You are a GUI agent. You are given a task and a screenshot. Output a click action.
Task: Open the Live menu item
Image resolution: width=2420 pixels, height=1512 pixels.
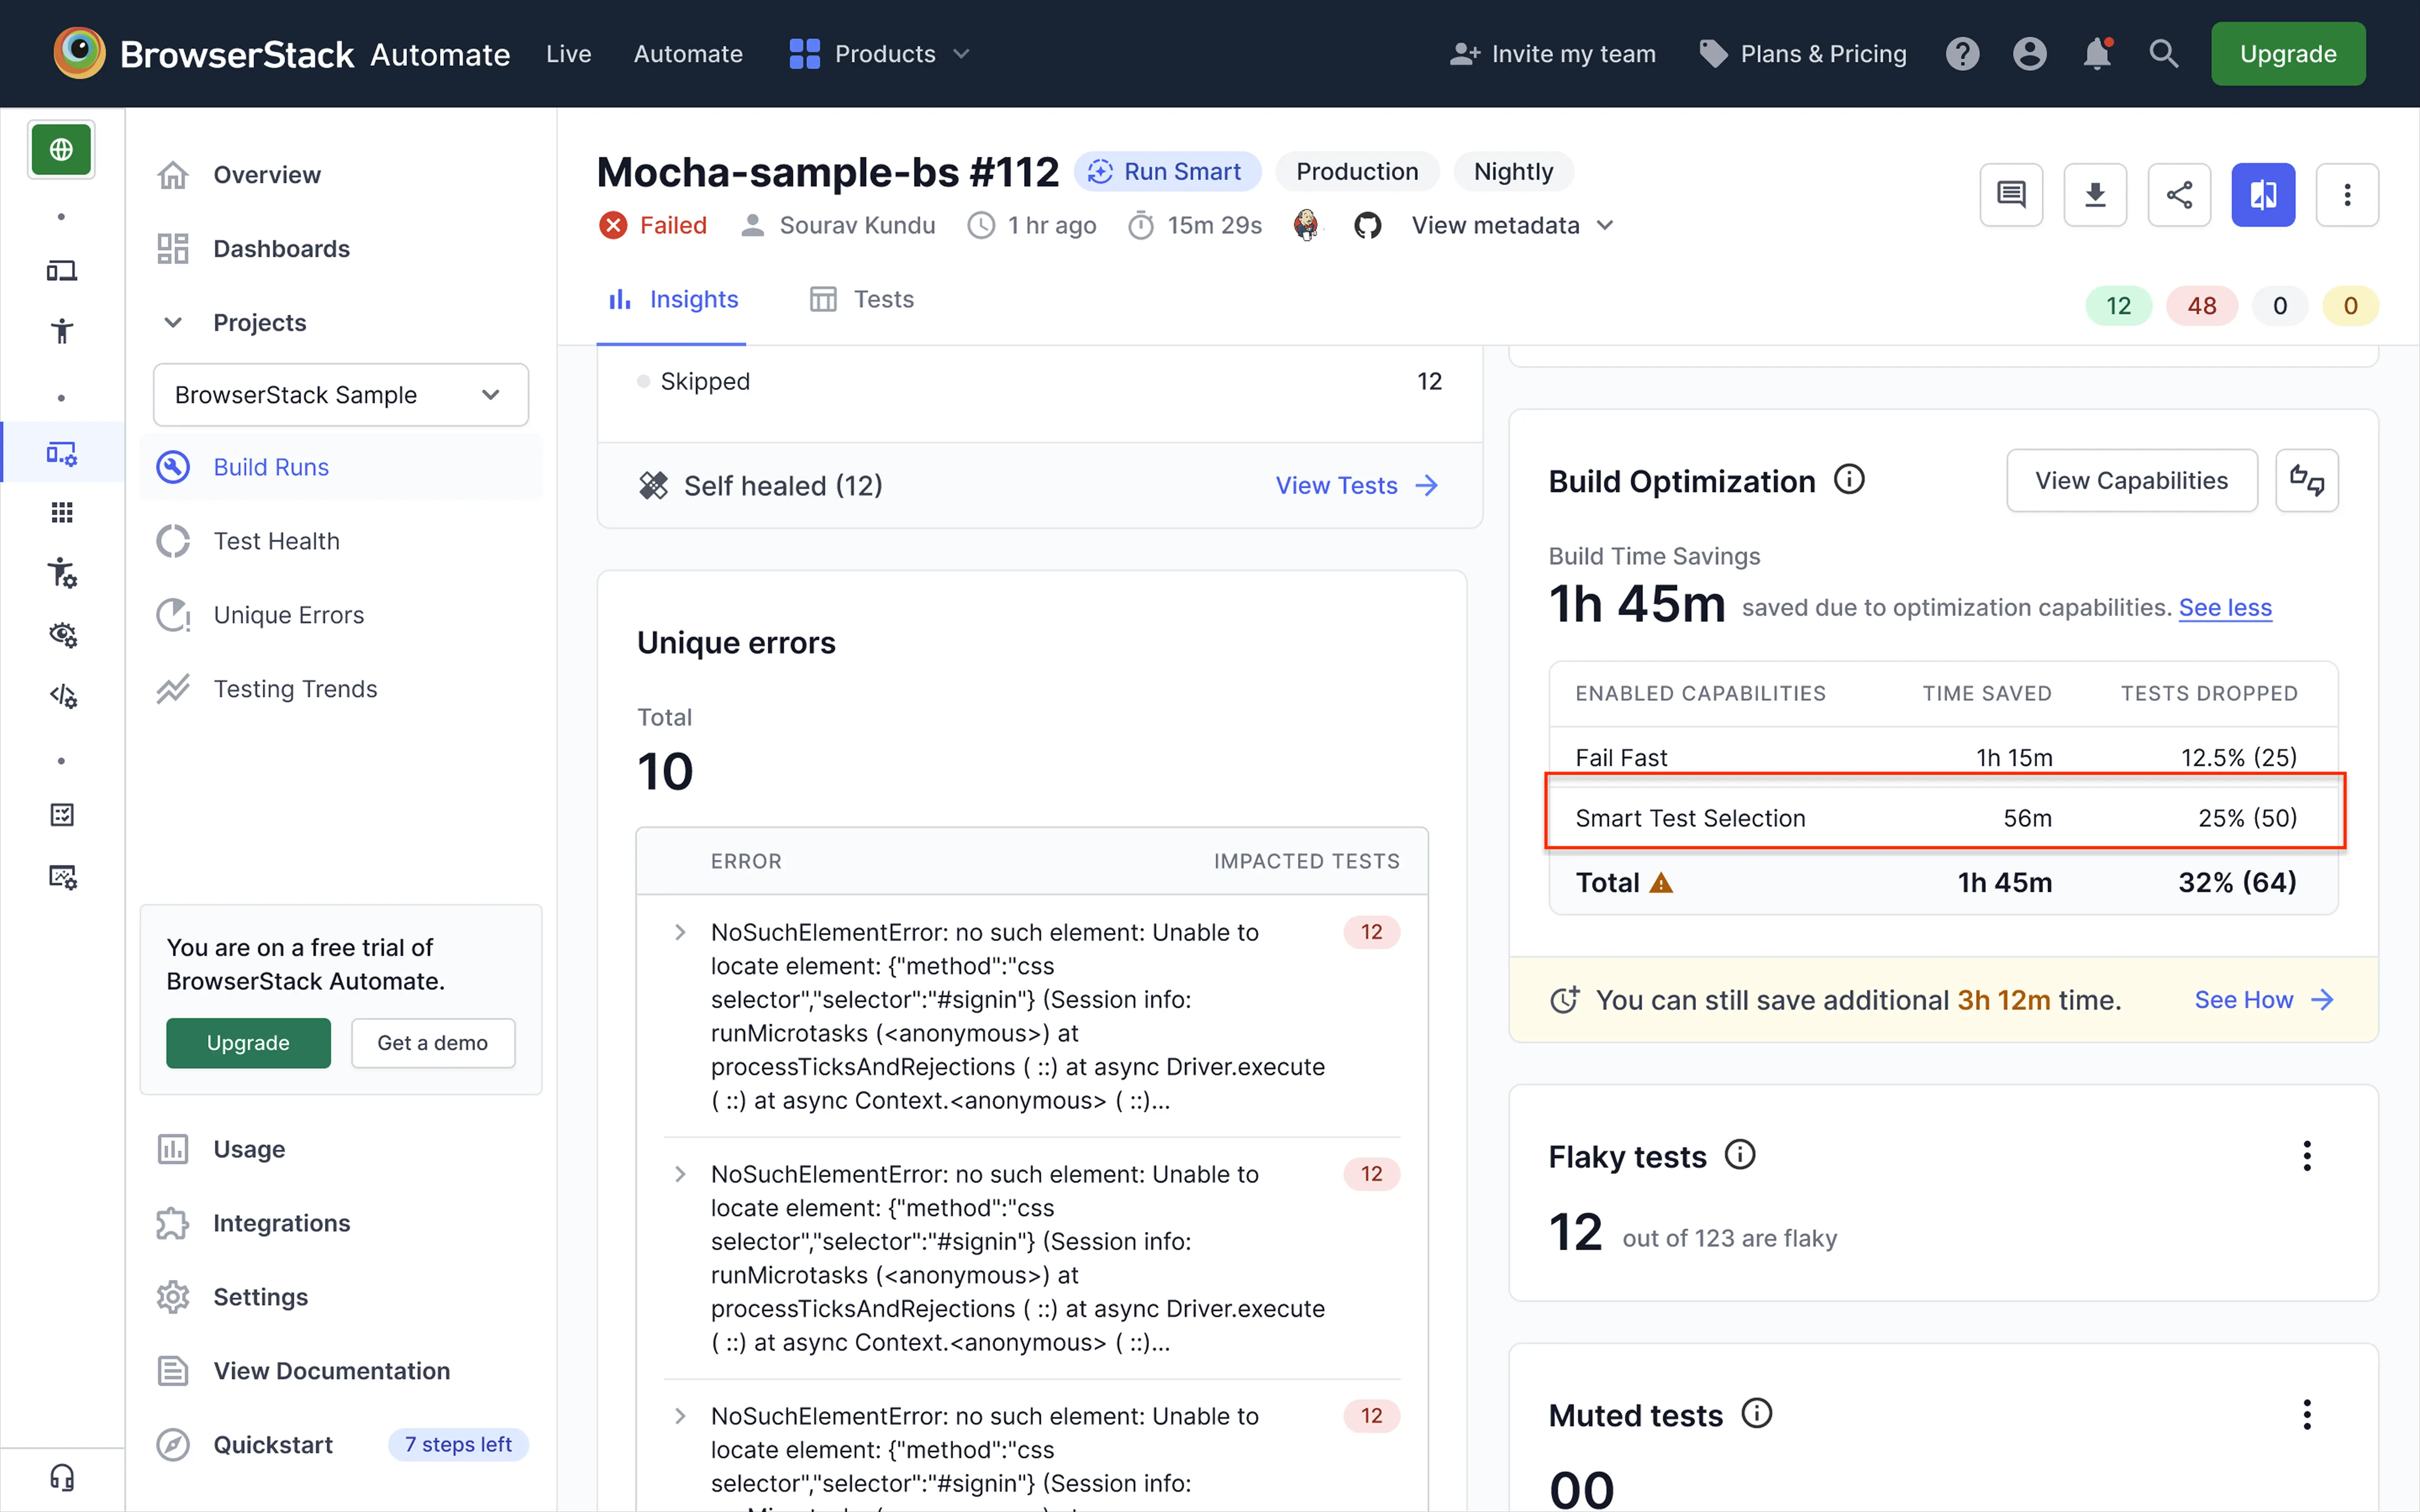pyautogui.click(x=569, y=54)
